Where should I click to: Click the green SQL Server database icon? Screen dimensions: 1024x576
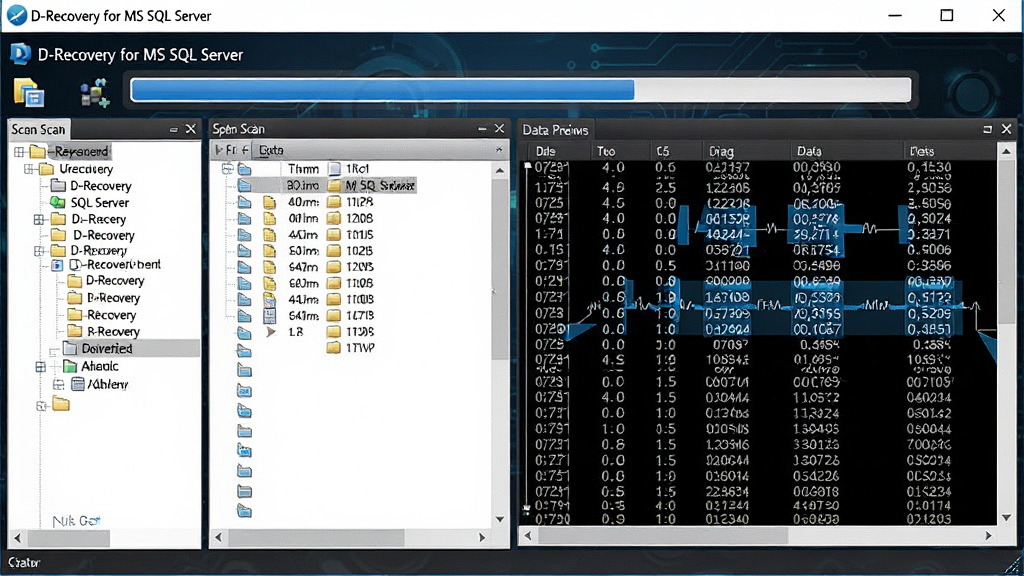[x=58, y=202]
